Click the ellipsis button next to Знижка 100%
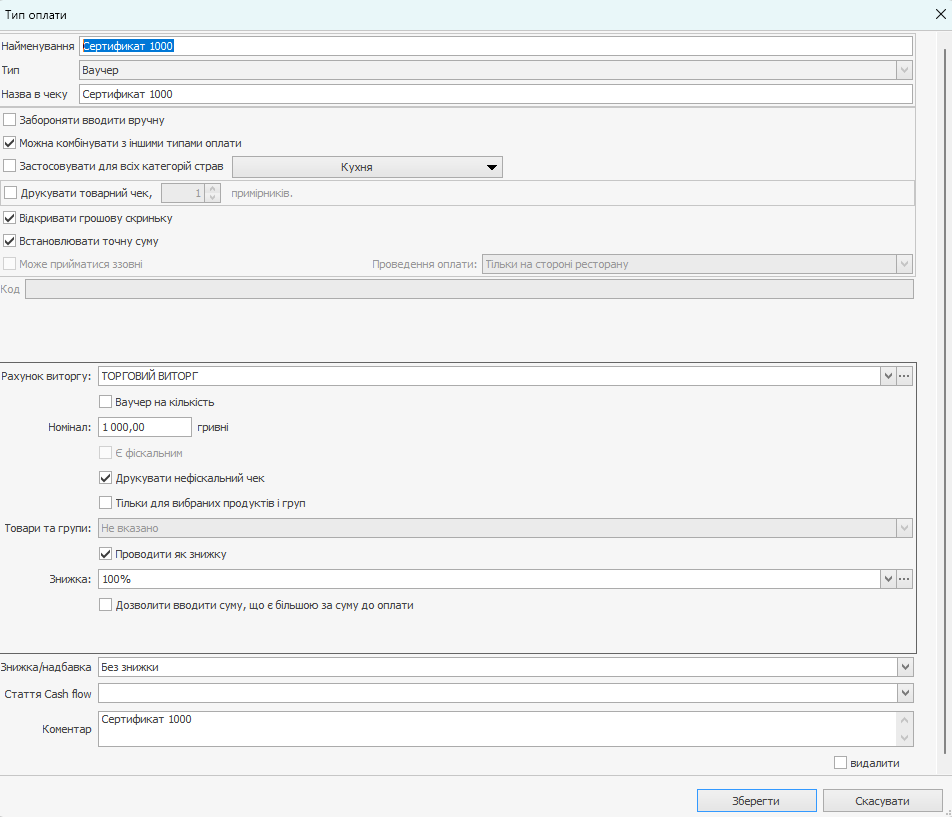The image size is (952, 817). pyautogui.click(x=905, y=579)
